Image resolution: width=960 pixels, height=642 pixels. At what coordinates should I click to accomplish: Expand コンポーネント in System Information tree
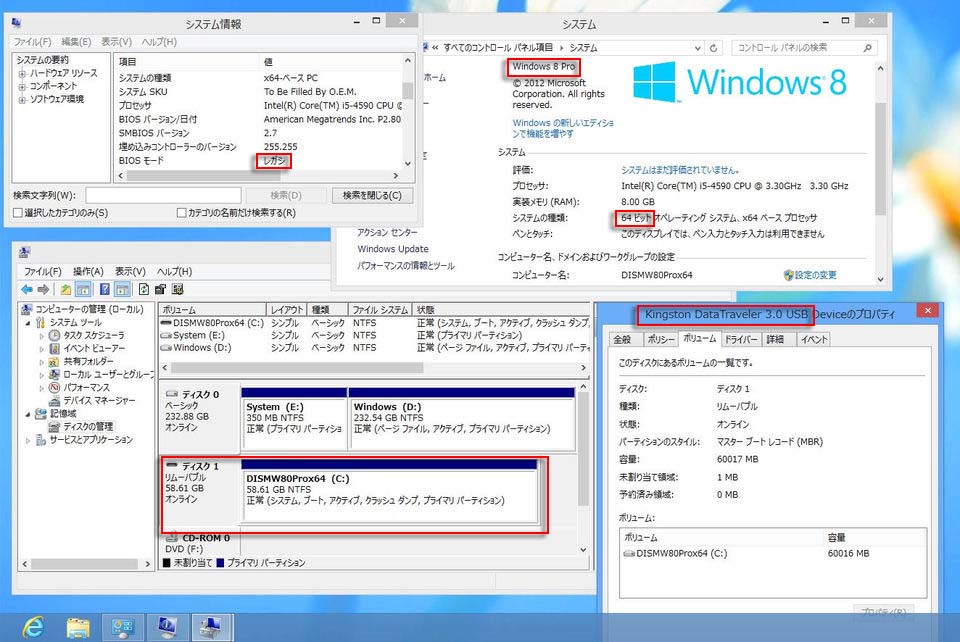coord(22,86)
